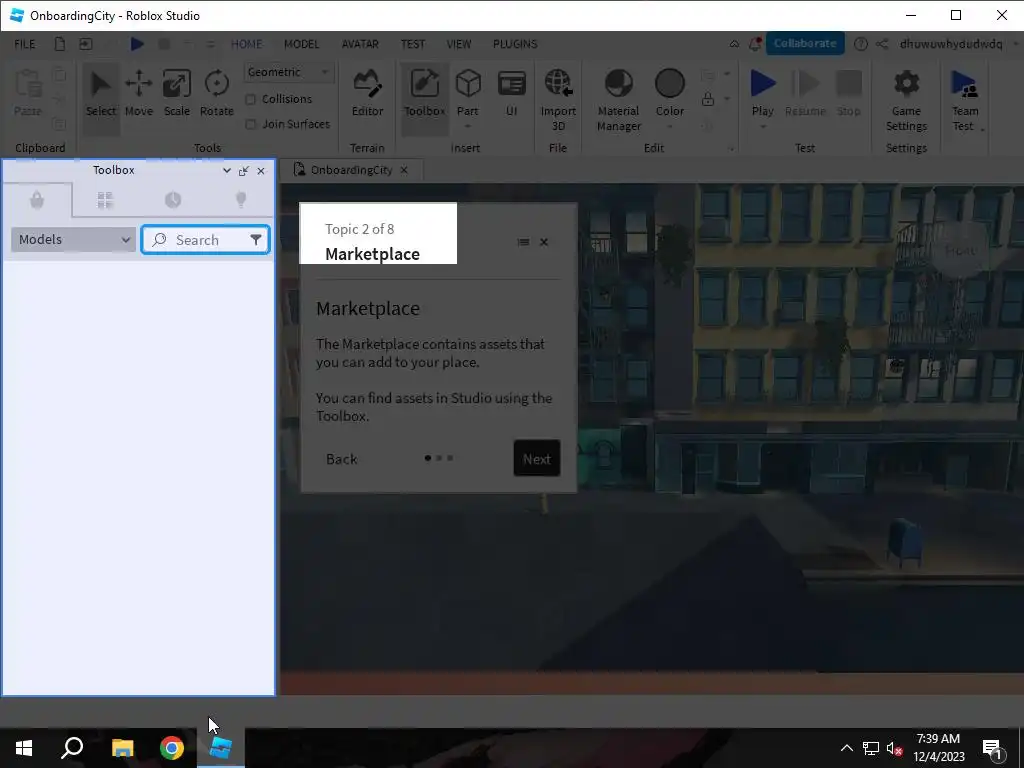Switch to the AVATAR ribbon tab
Viewport: 1024px width, 768px height.
click(360, 44)
